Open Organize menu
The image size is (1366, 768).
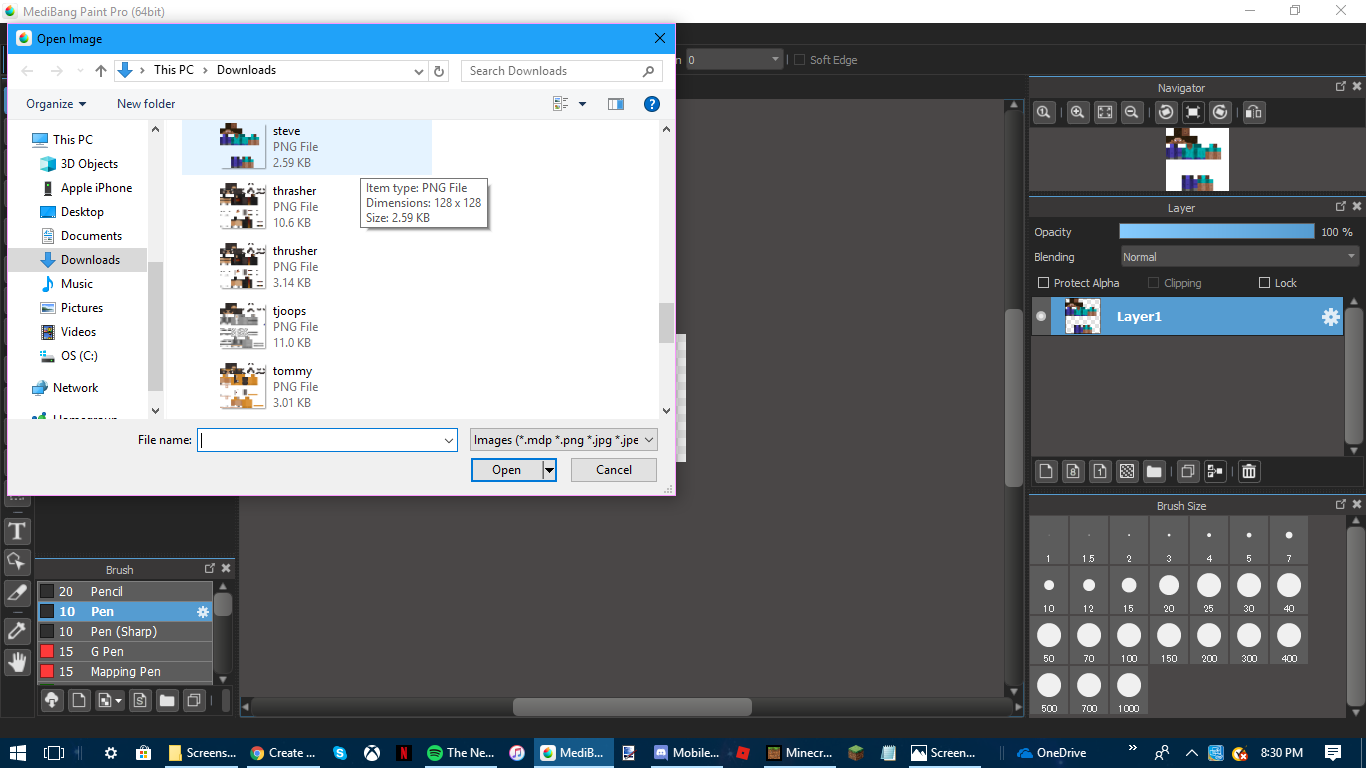pyautogui.click(x=56, y=104)
